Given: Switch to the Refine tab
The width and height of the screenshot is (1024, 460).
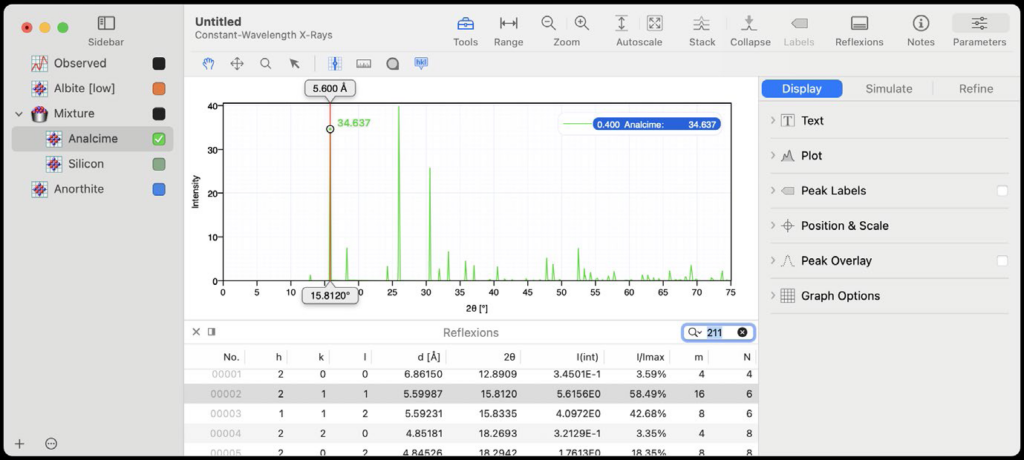Looking at the screenshot, I should [975, 88].
